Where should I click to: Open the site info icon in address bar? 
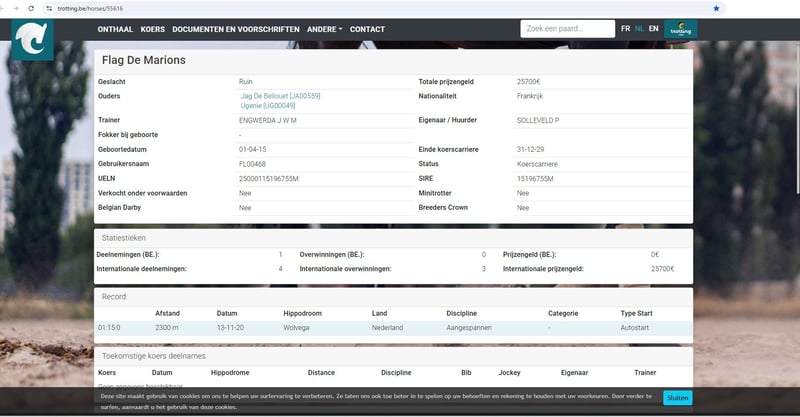[49, 8]
